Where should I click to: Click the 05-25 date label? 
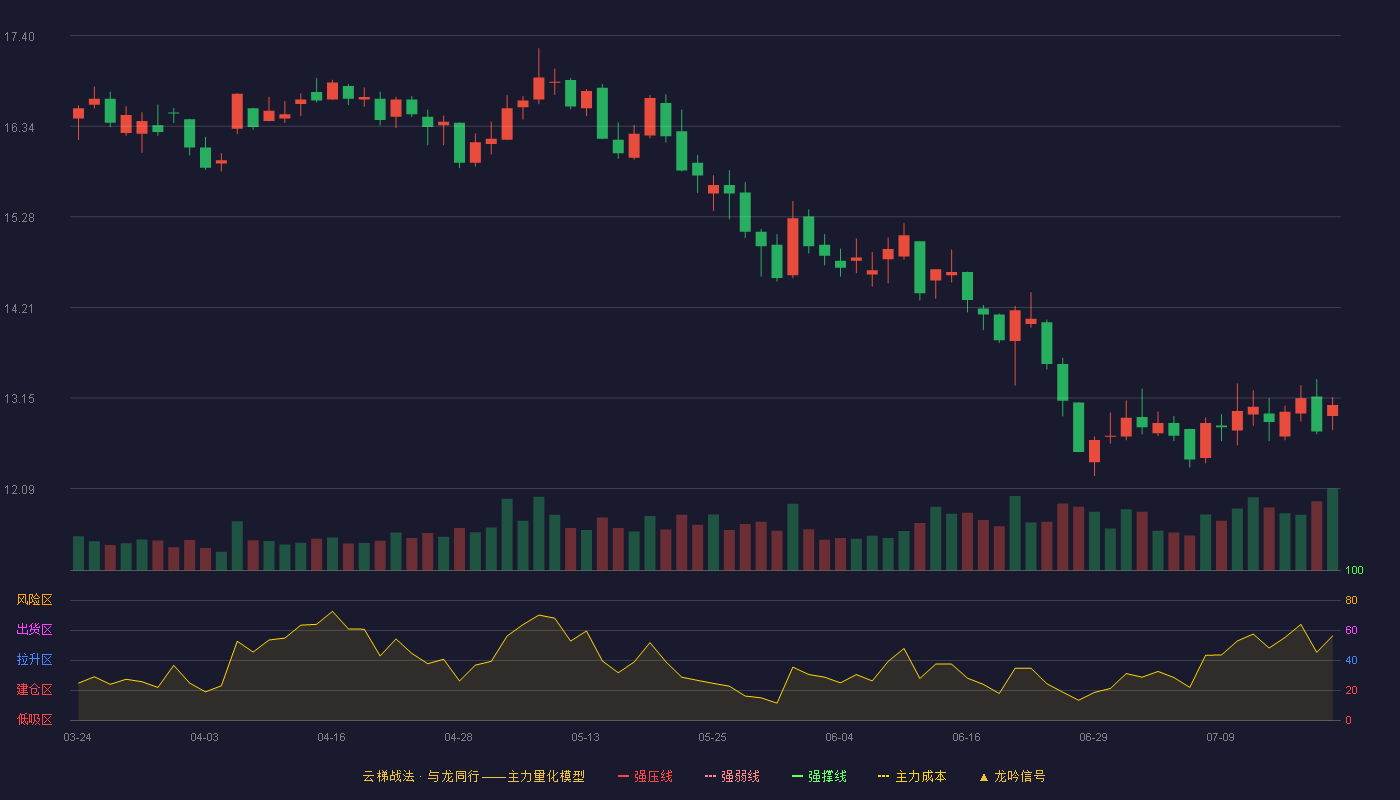(712, 737)
